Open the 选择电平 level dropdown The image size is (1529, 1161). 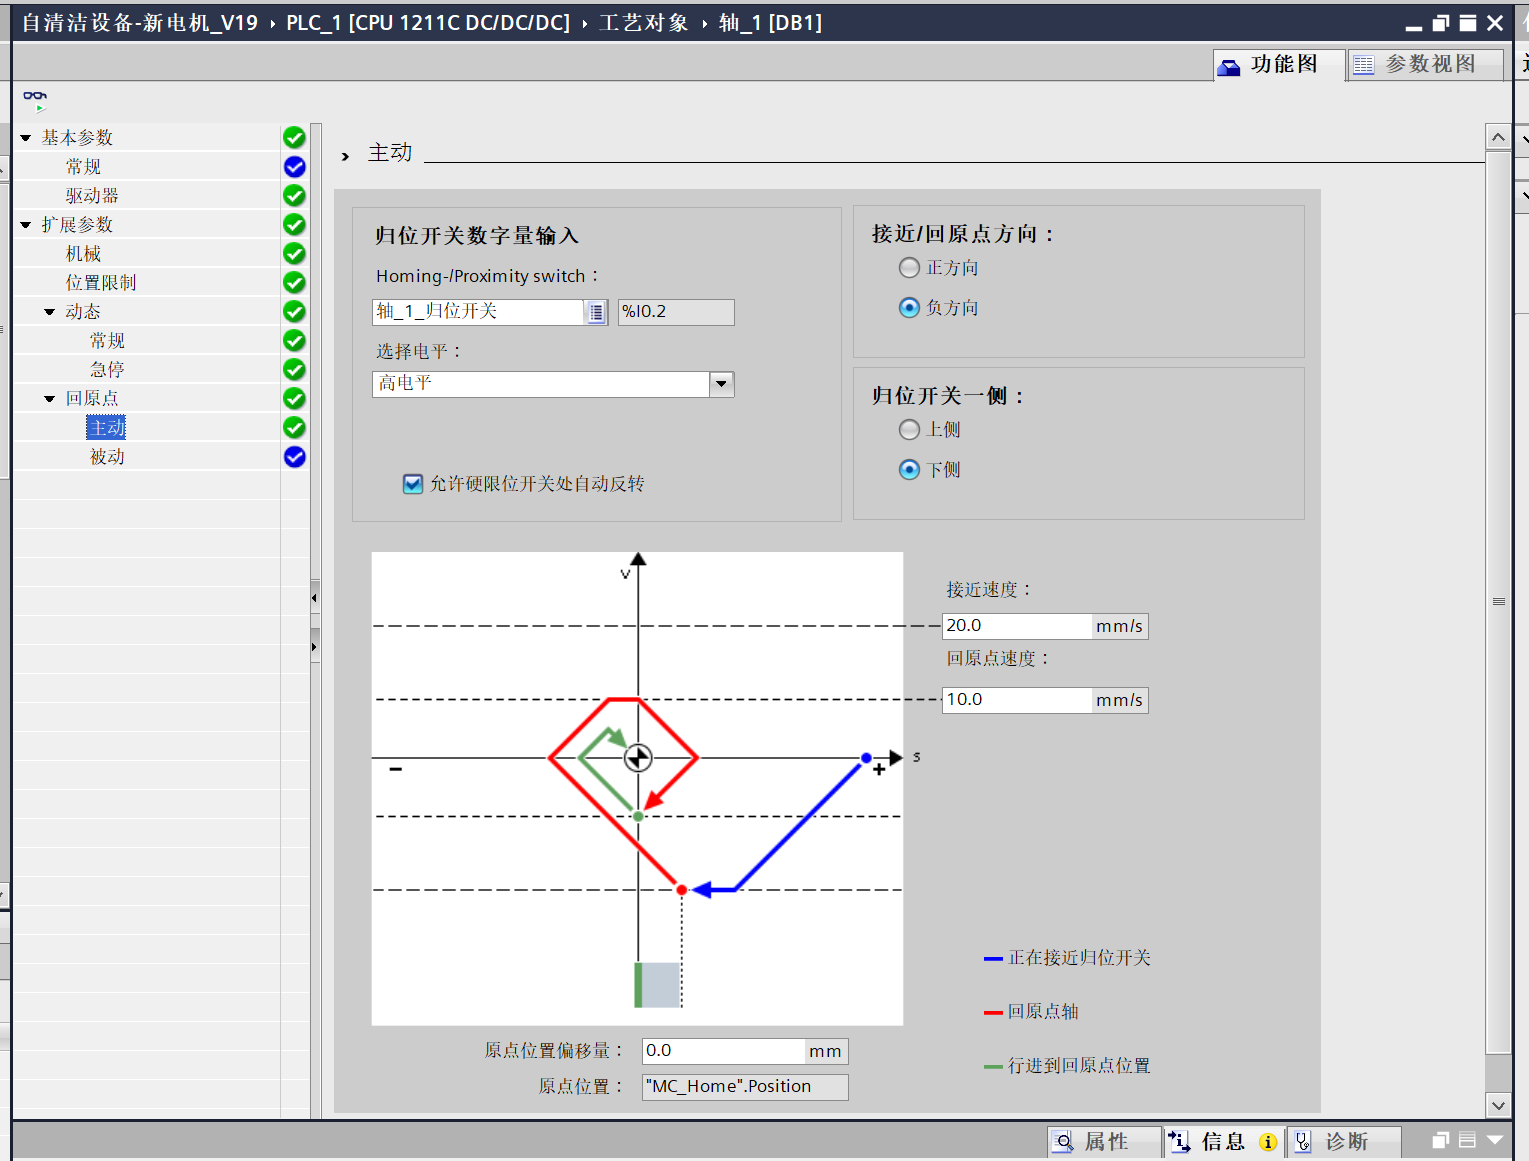pyautogui.click(x=721, y=384)
